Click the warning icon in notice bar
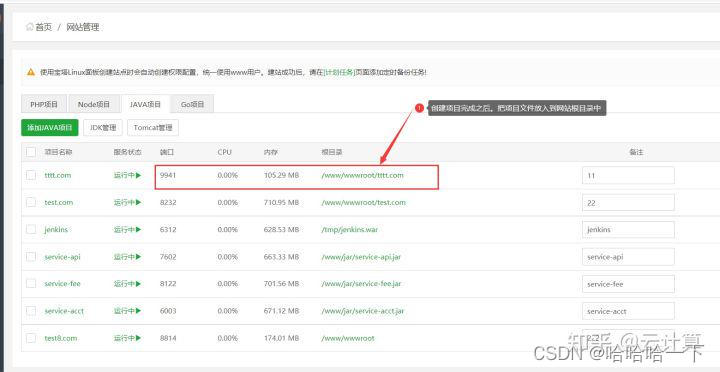Screen dimensions: 720x372 tap(31, 72)
